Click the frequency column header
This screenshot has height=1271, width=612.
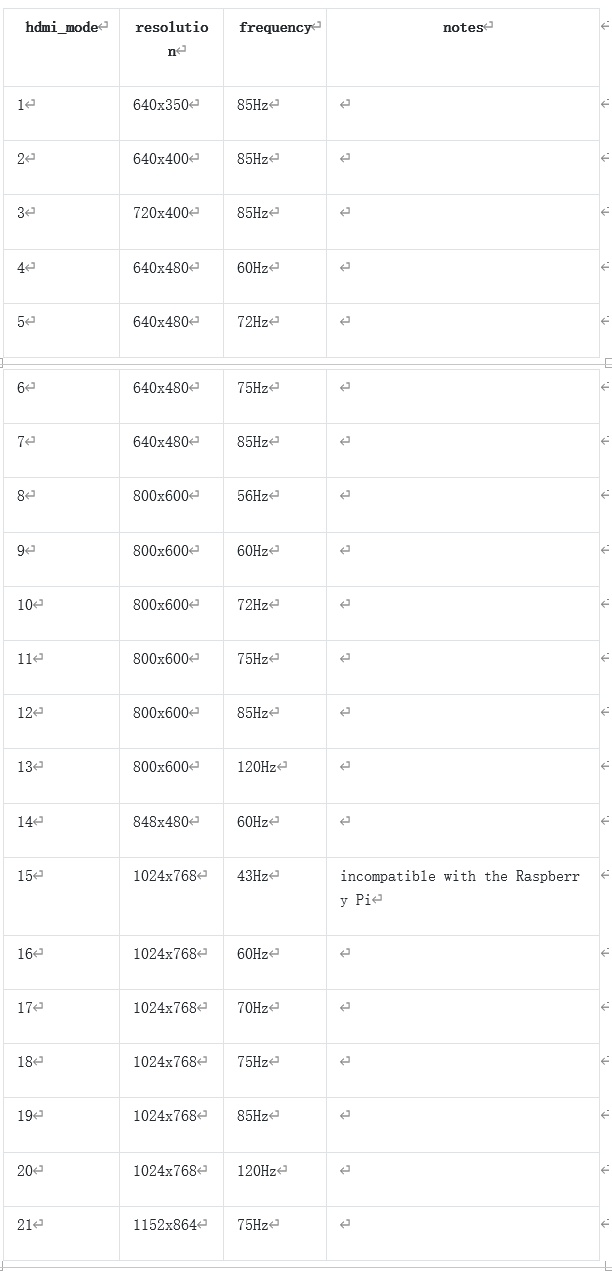point(275,47)
